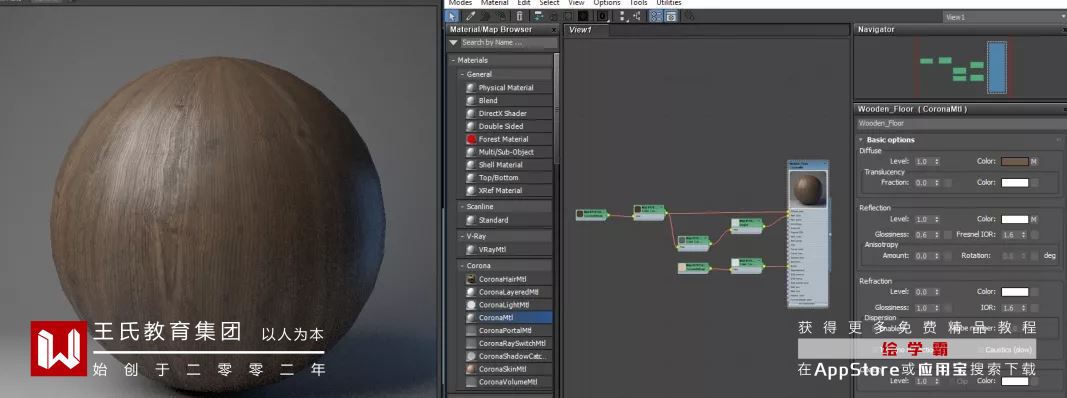Close the Material/Map Browser panel
This screenshot has height=398, width=1067.
tap(553, 29)
